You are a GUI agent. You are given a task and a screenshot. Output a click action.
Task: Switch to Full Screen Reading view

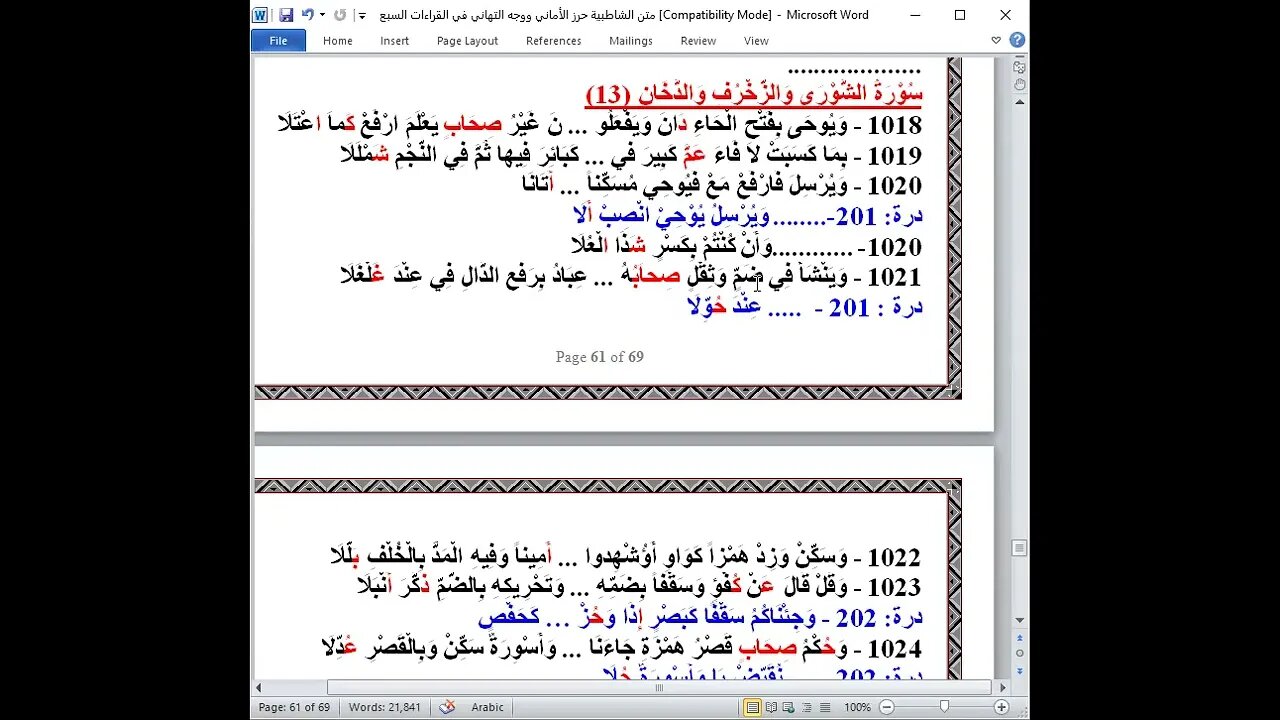coord(771,707)
